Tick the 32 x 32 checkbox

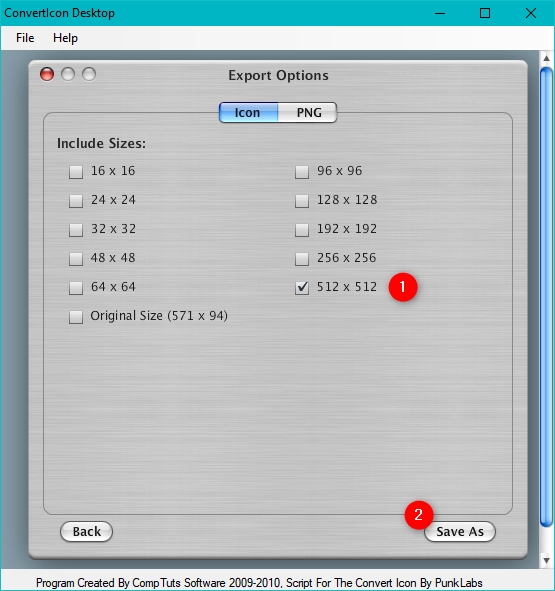[76, 230]
